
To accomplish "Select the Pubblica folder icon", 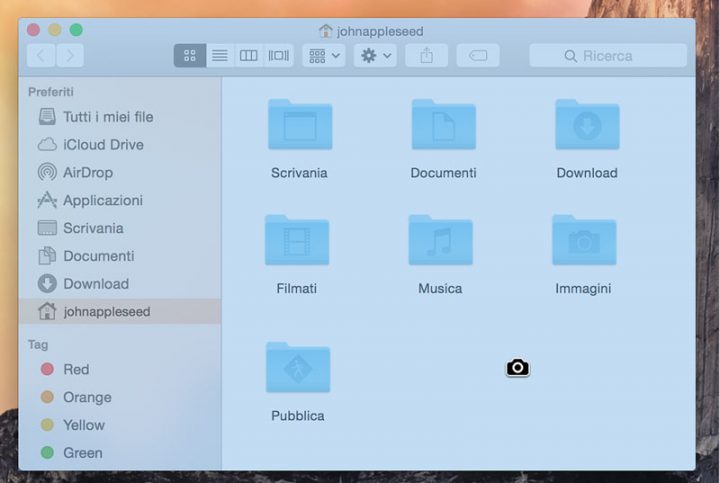I will 298,367.
